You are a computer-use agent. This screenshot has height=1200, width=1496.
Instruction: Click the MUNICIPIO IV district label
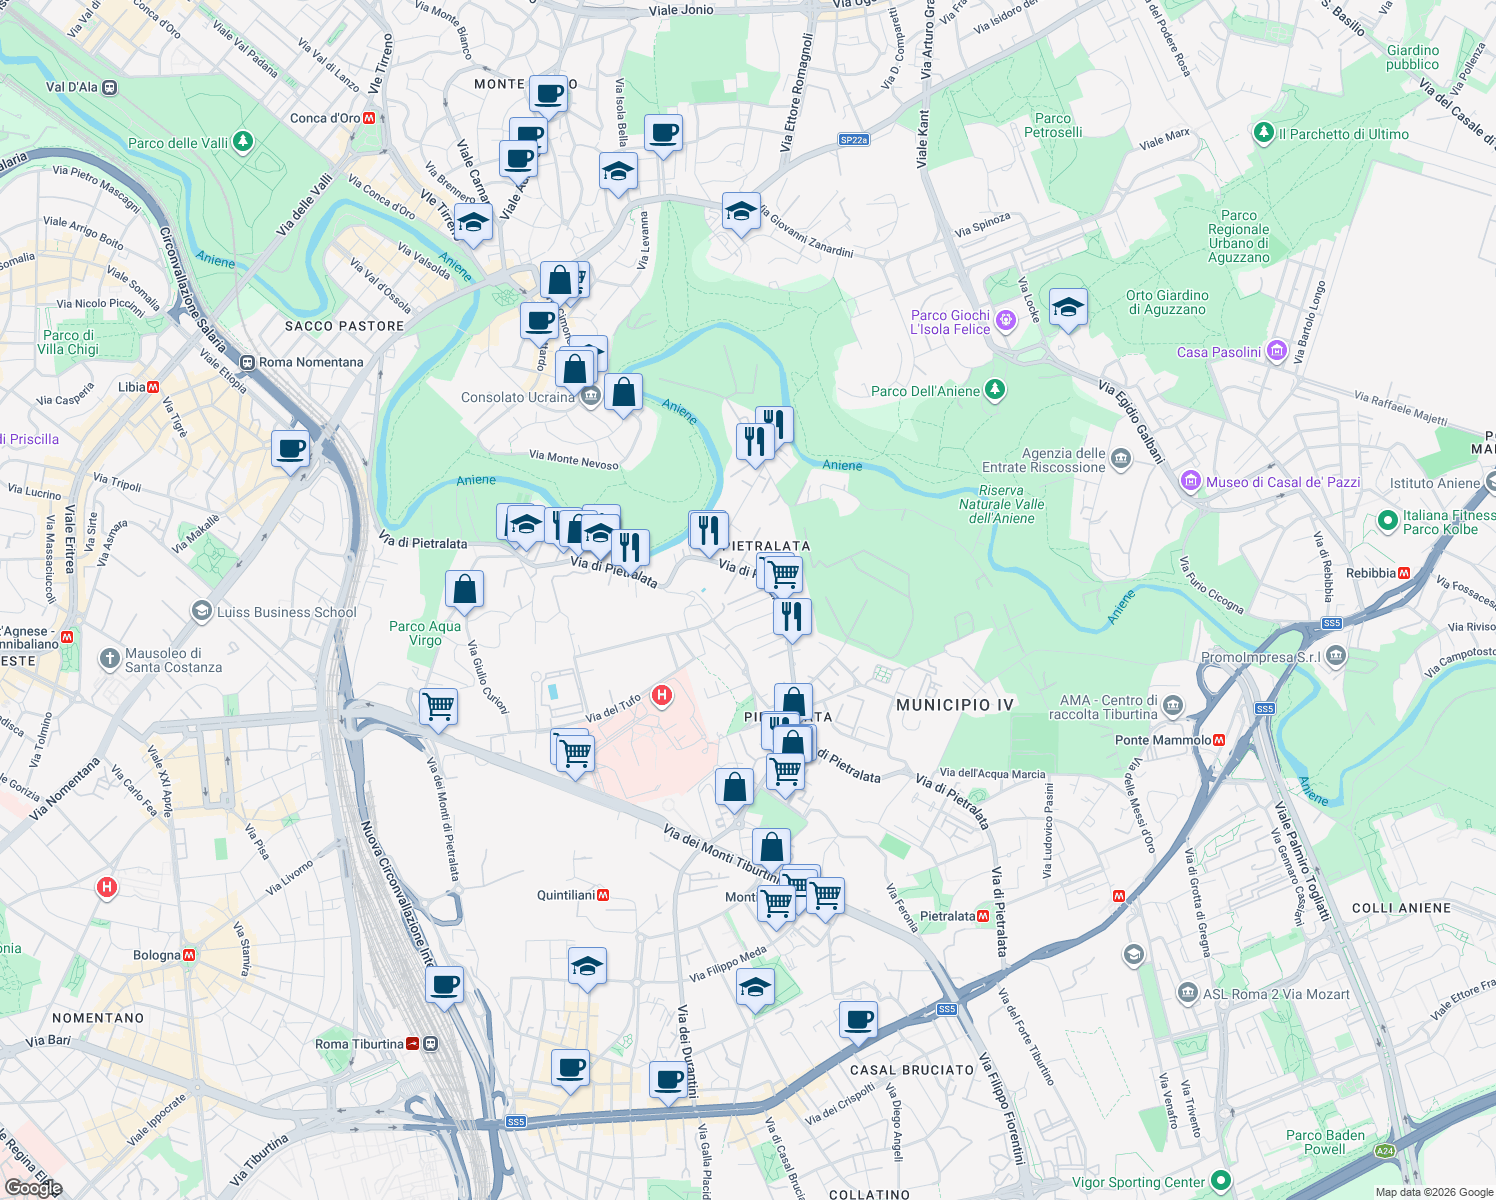tap(955, 705)
